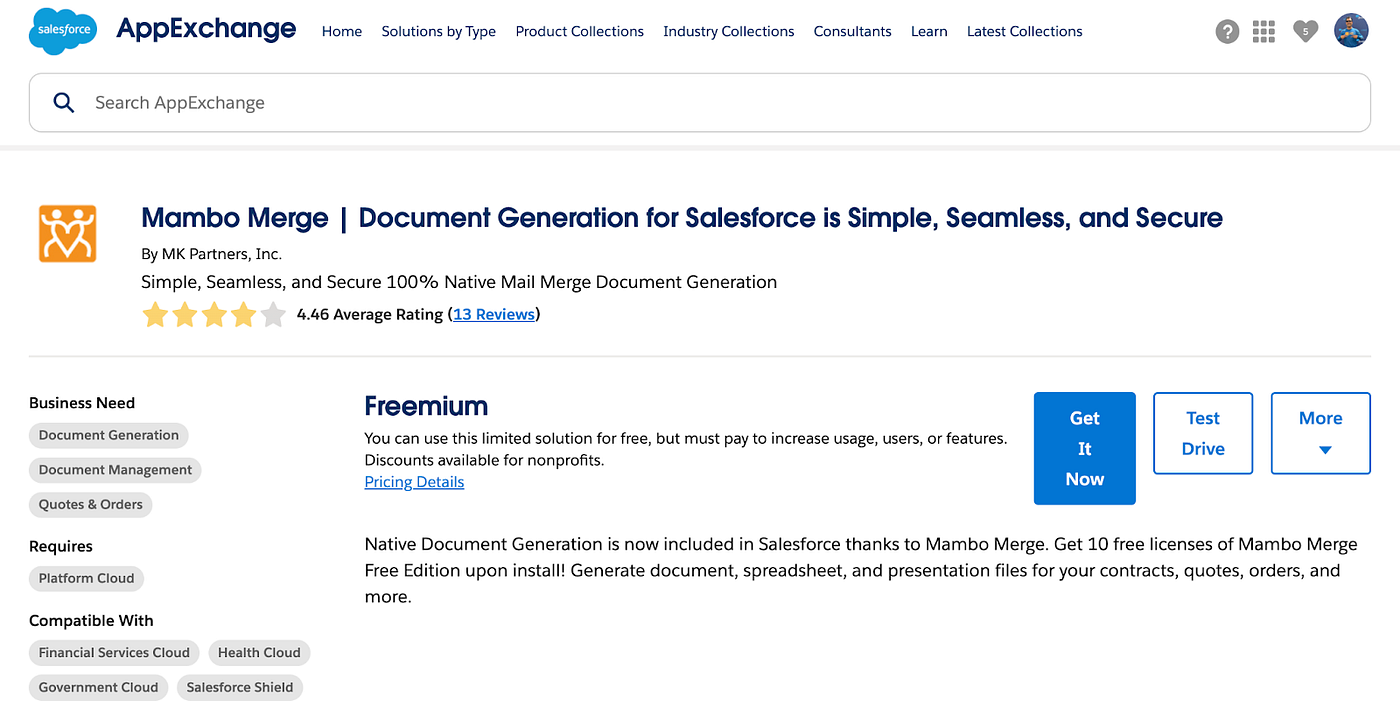Viewport: 1400px width, 701px height.
Task: Go to the Home menu
Action: [x=342, y=31]
